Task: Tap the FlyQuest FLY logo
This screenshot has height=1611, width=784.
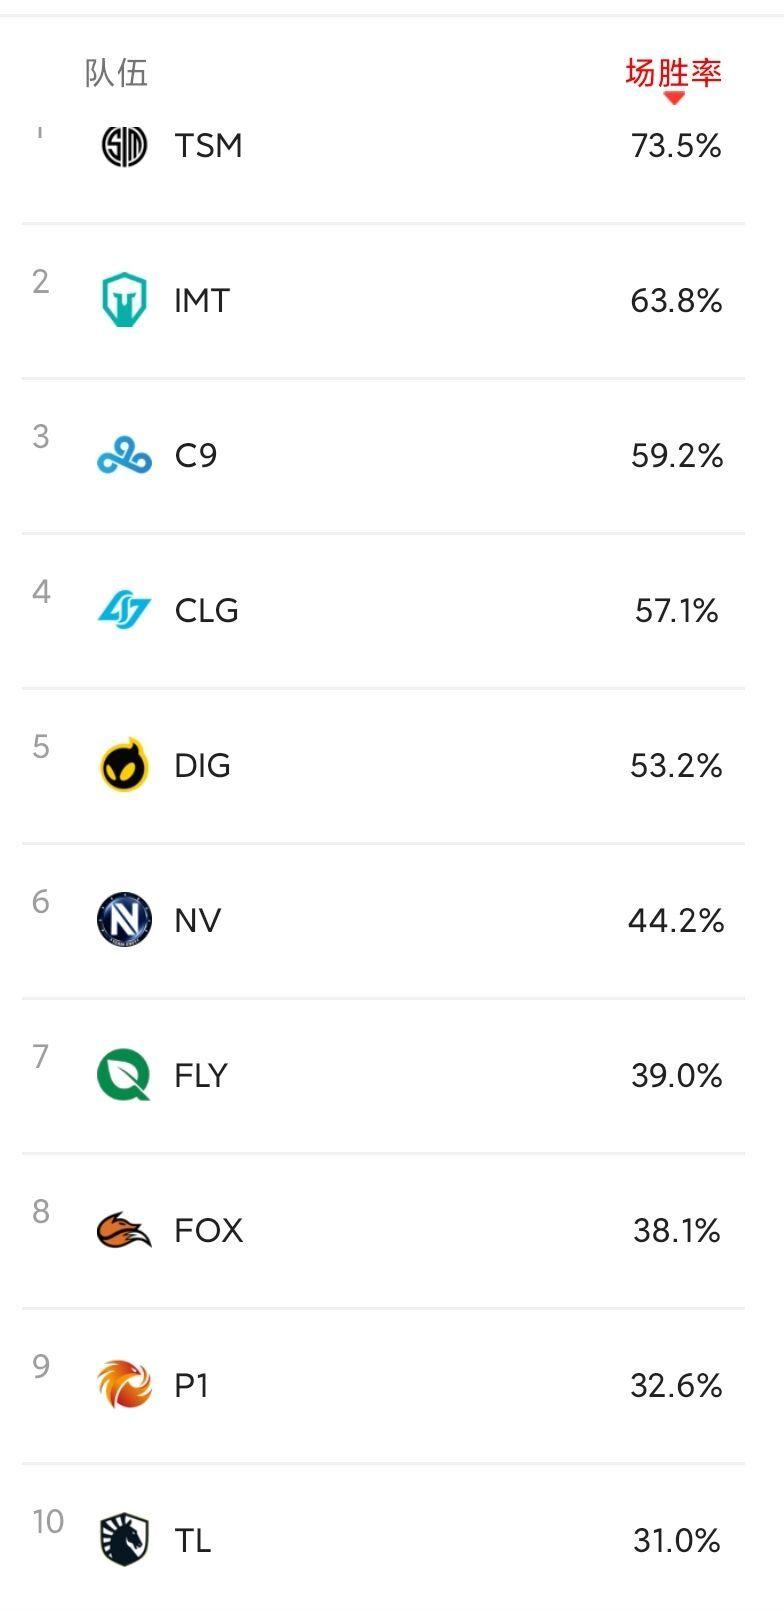Action: [125, 1076]
